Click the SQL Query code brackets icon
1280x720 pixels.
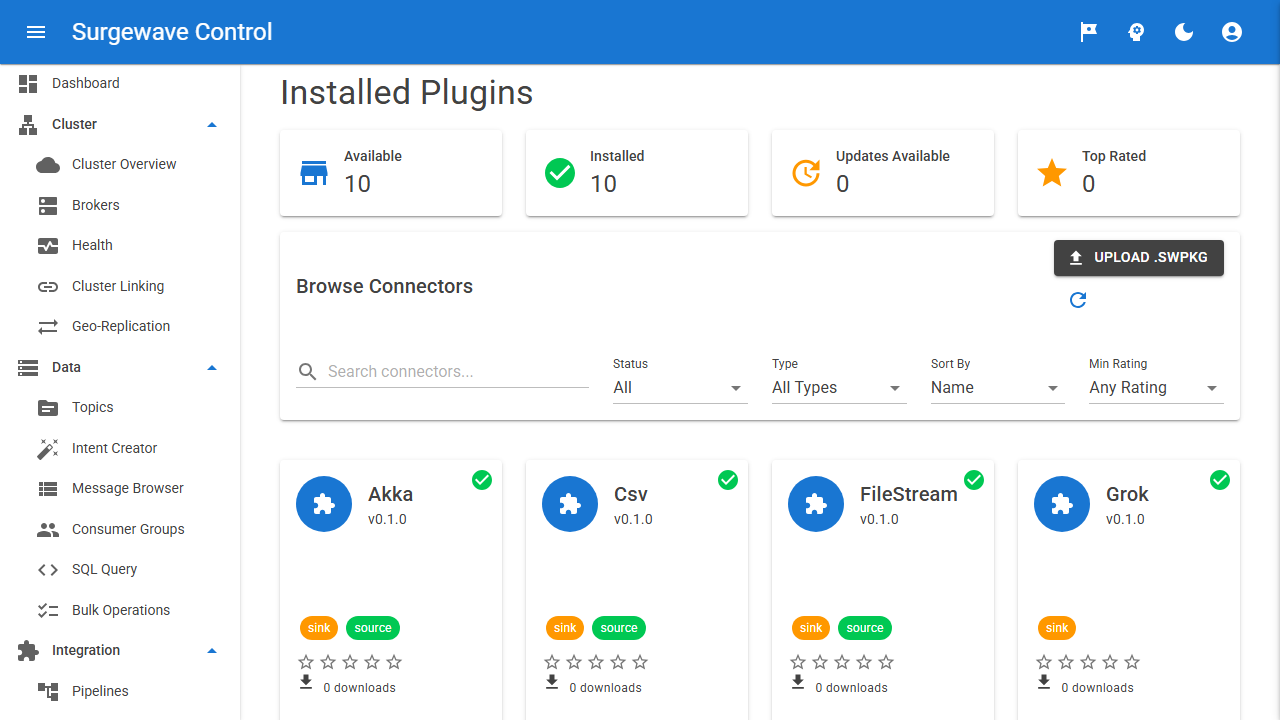pyautogui.click(x=48, y=570)
